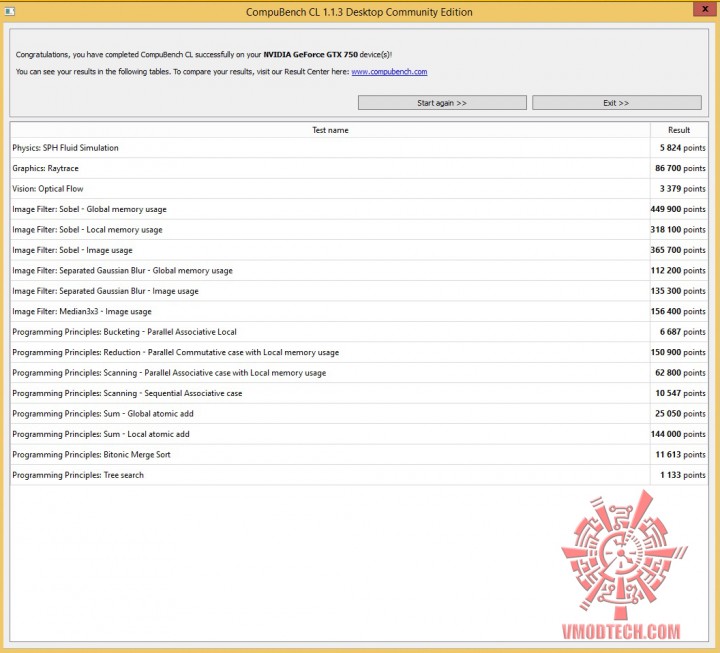Click the 144 000 points result
720x653 pixels.
coord(678,434)
